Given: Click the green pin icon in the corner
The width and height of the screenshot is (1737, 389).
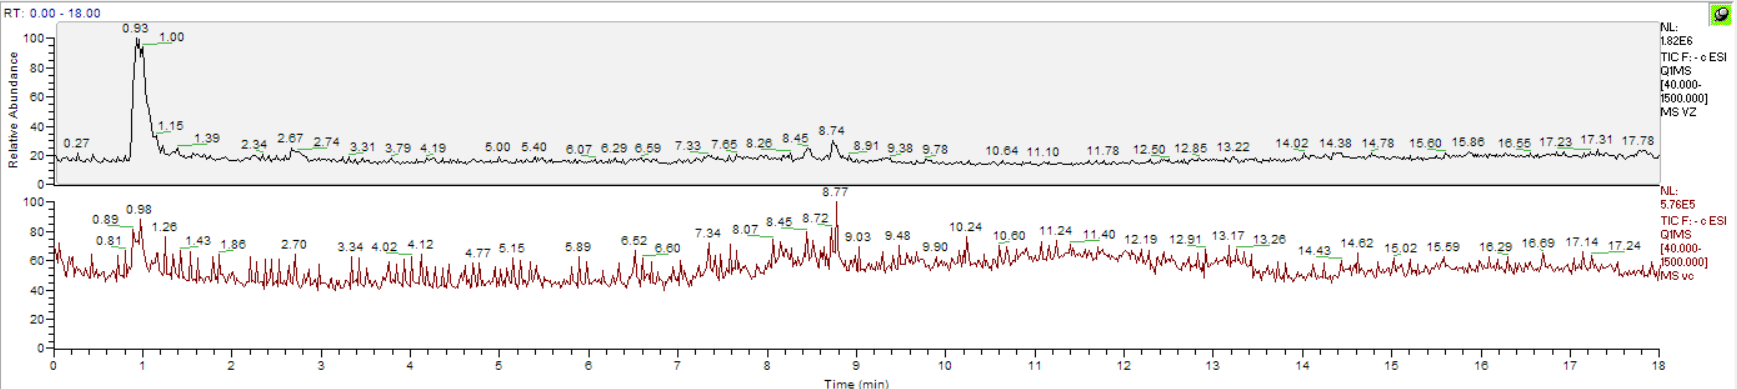Looking at the screenshot, I should pyautogui.click(x=1721, y=14).
